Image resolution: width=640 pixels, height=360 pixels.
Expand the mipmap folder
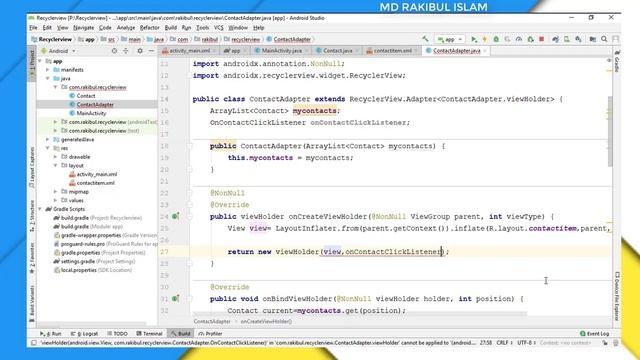(56, 191)
